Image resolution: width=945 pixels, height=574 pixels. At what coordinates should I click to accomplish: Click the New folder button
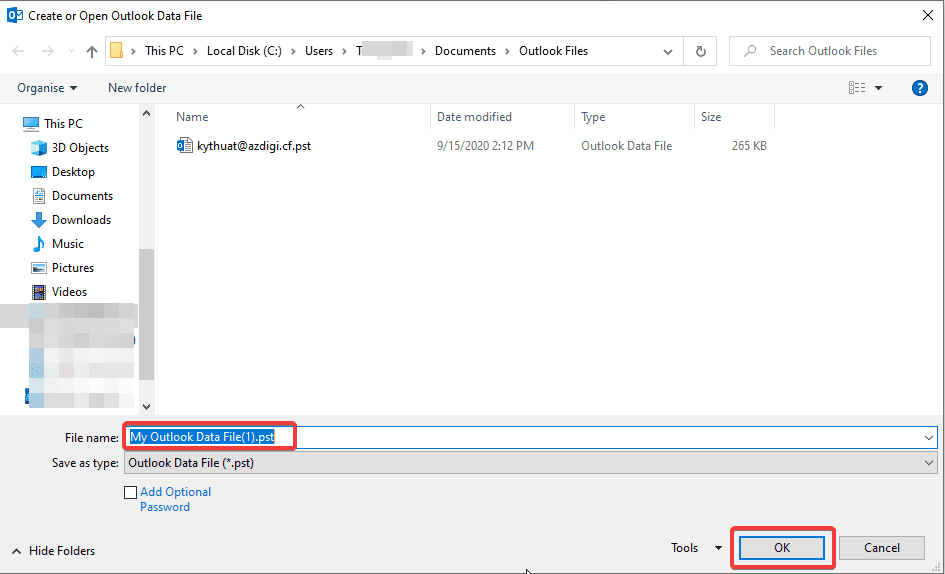point(137,88)
